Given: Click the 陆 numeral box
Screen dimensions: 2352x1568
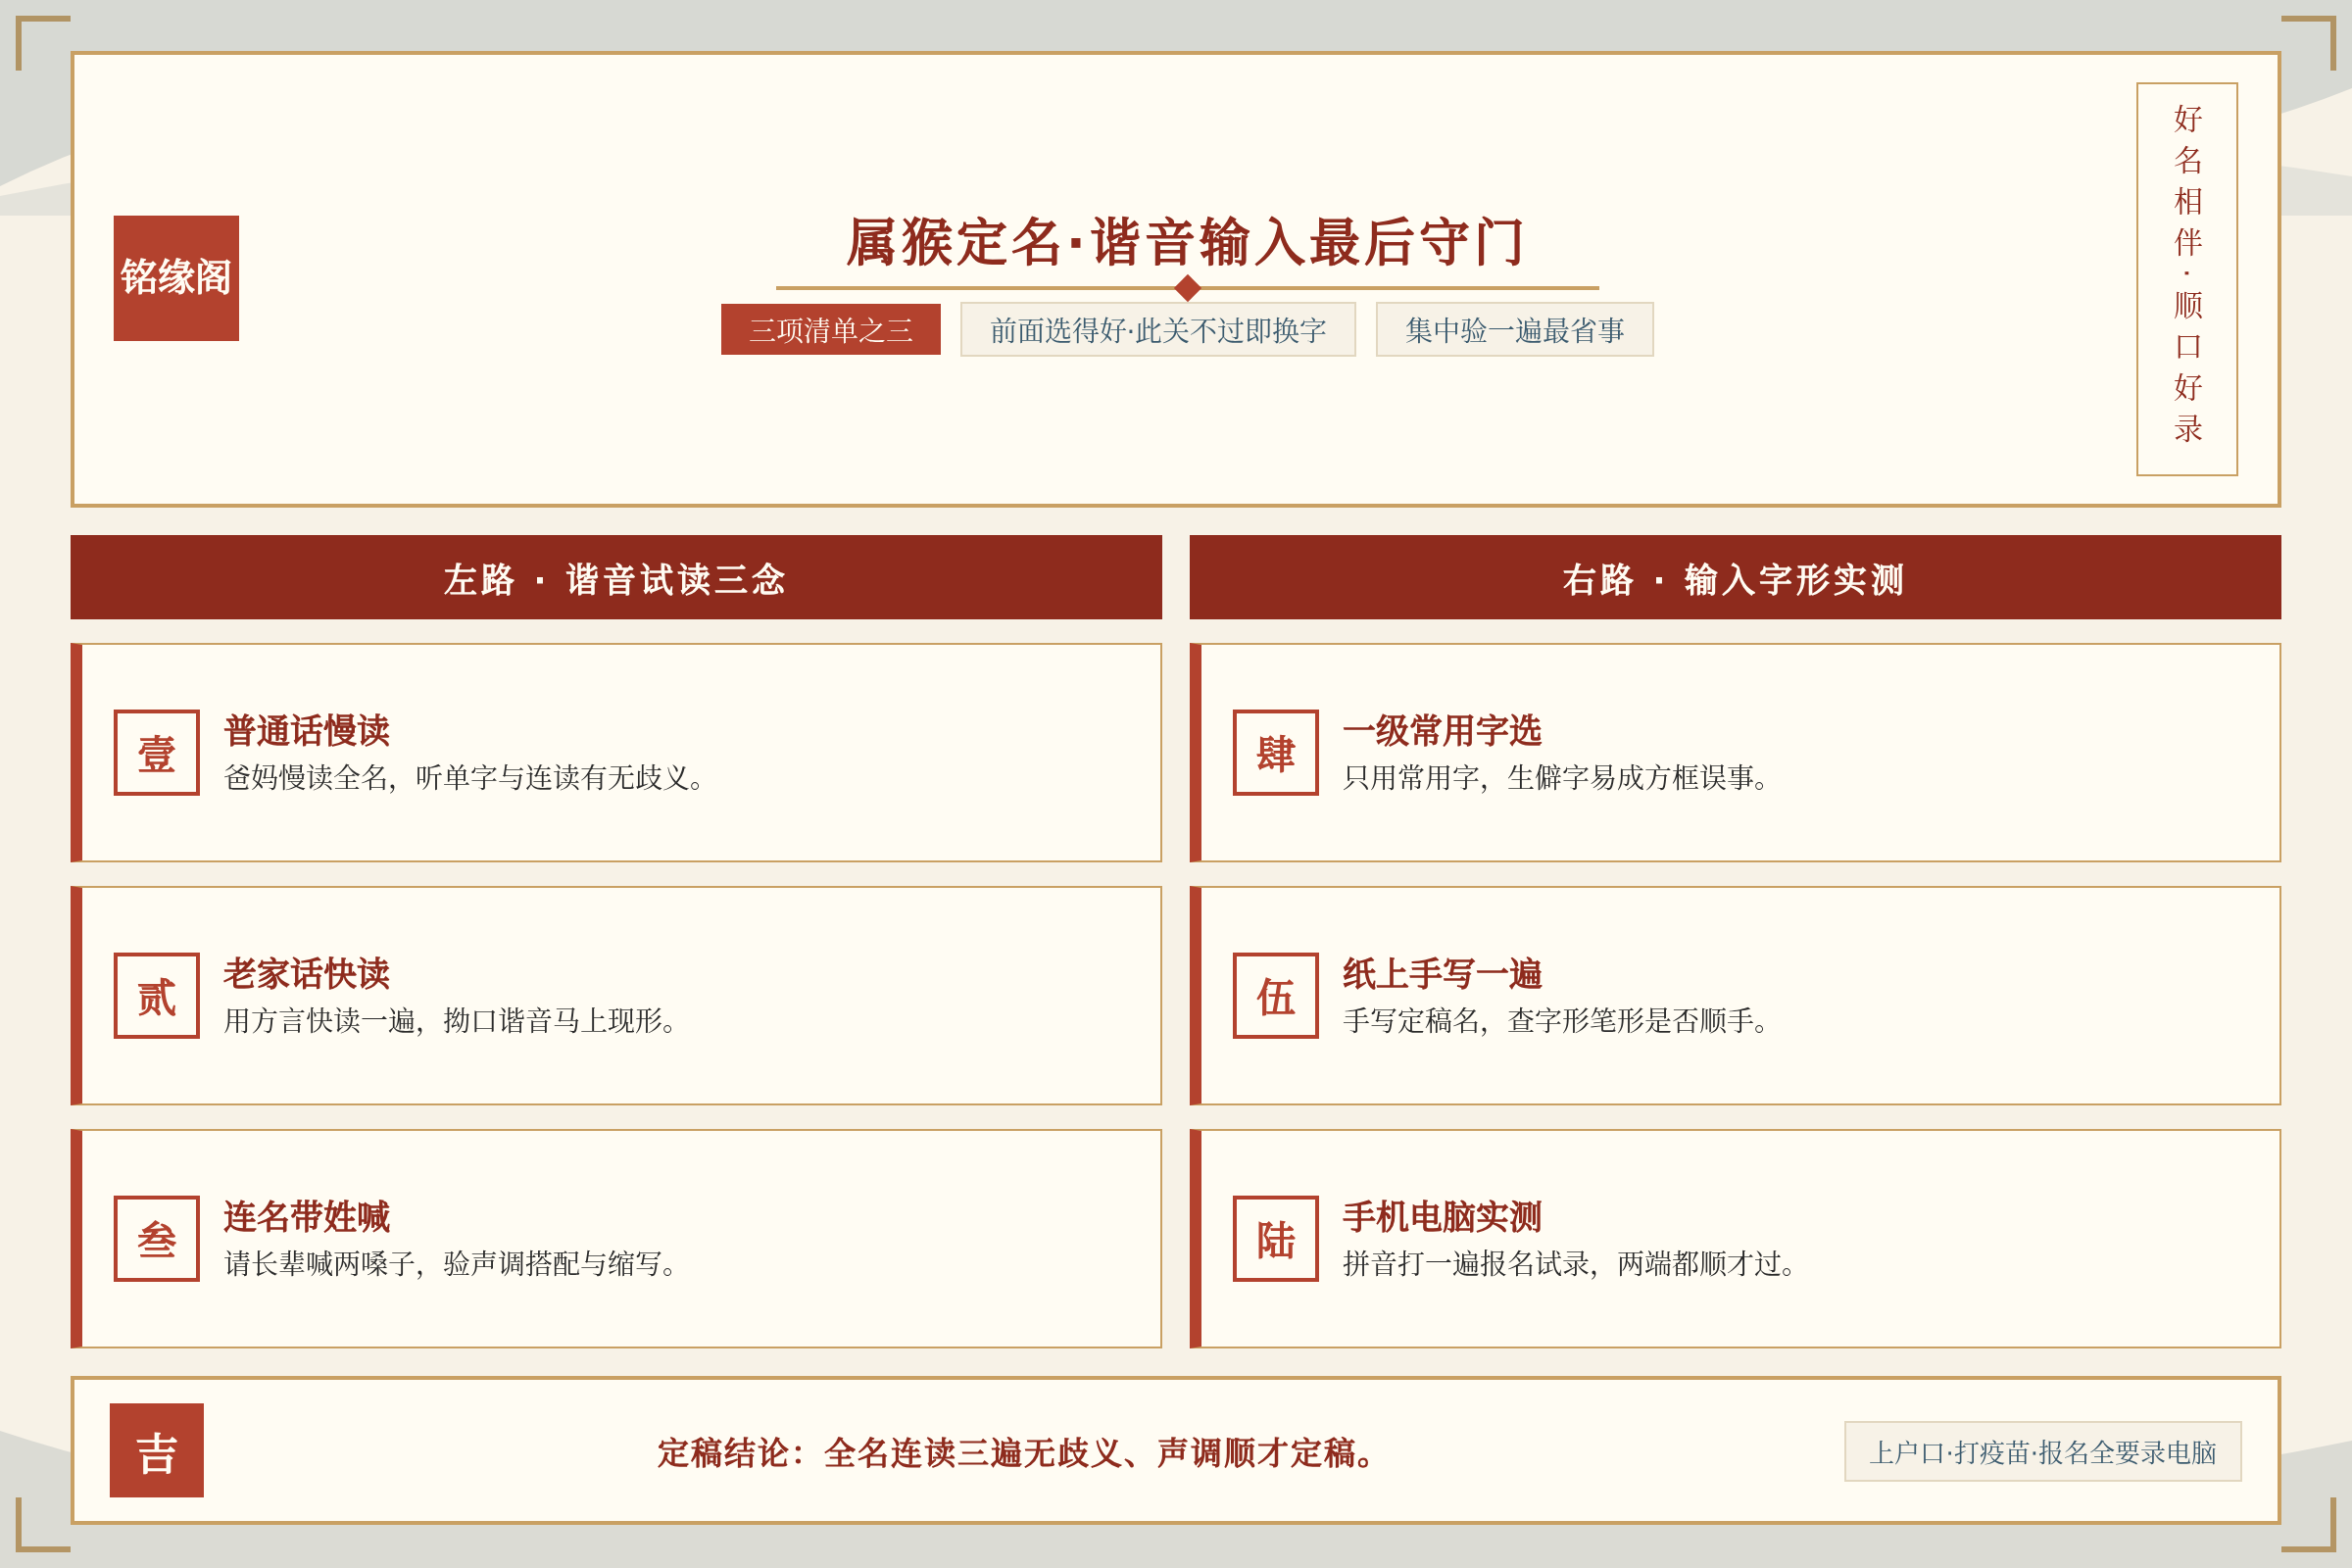Looking at the screenshot, I should pos(1276,1239).
